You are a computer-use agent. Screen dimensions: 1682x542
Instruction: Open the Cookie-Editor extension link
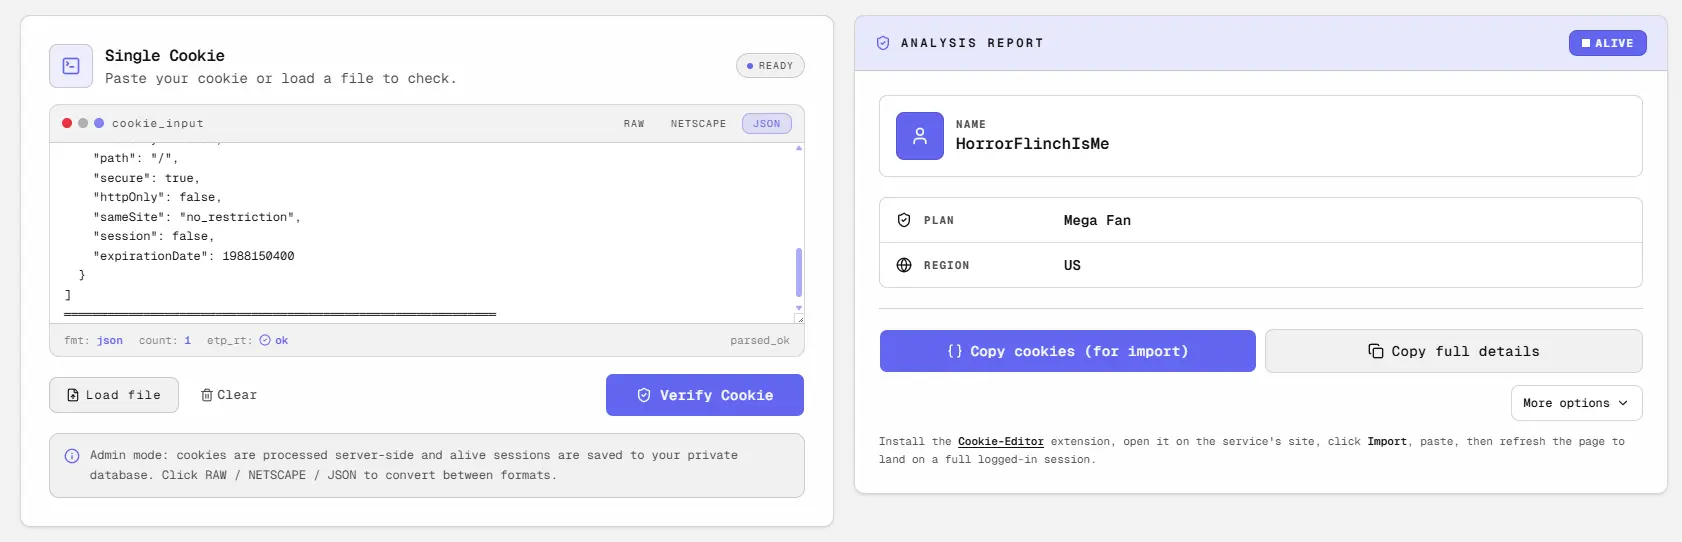point(1000,441)
